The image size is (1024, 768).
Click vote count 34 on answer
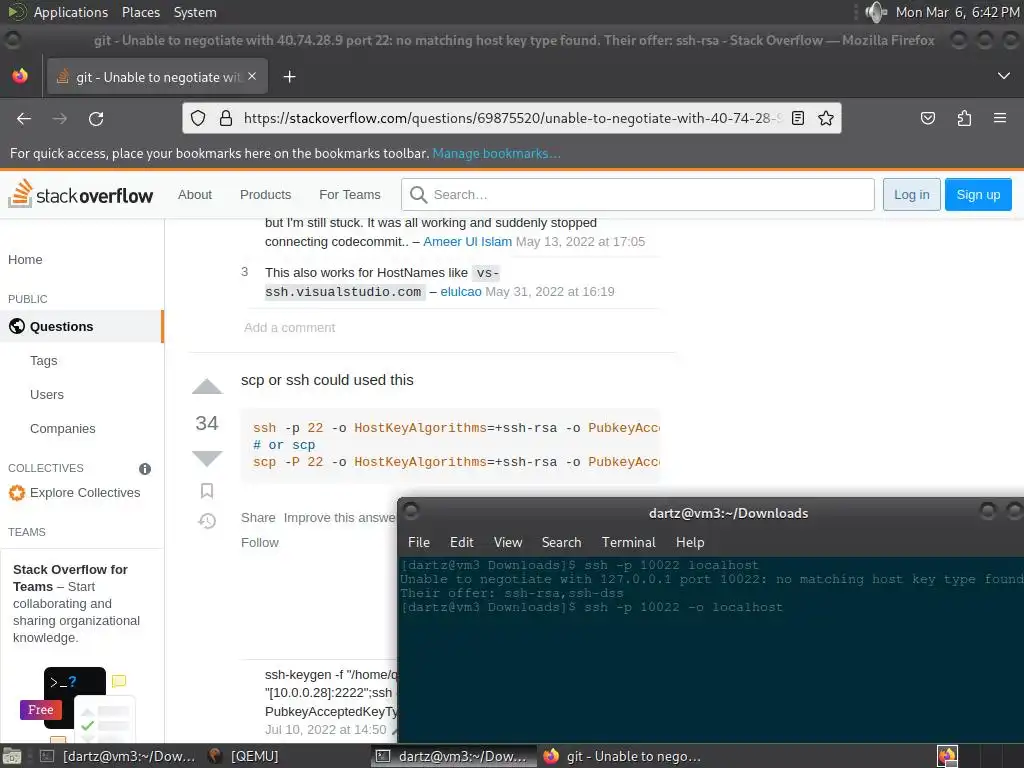coord(207,423)
